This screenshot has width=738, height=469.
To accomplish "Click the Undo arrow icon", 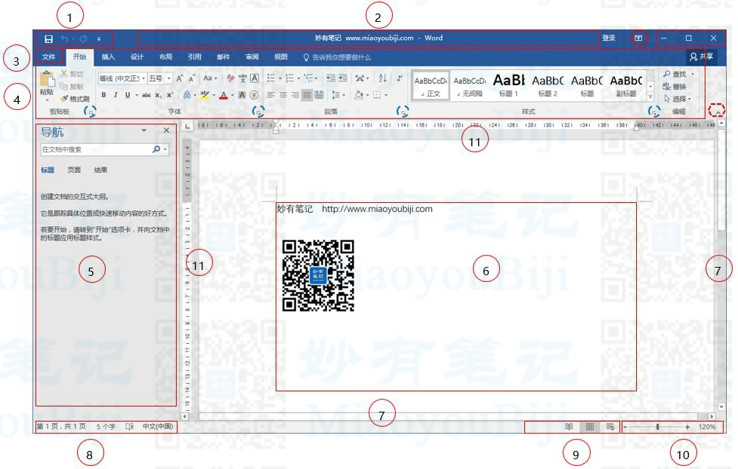I will click(x=64, y=39).
